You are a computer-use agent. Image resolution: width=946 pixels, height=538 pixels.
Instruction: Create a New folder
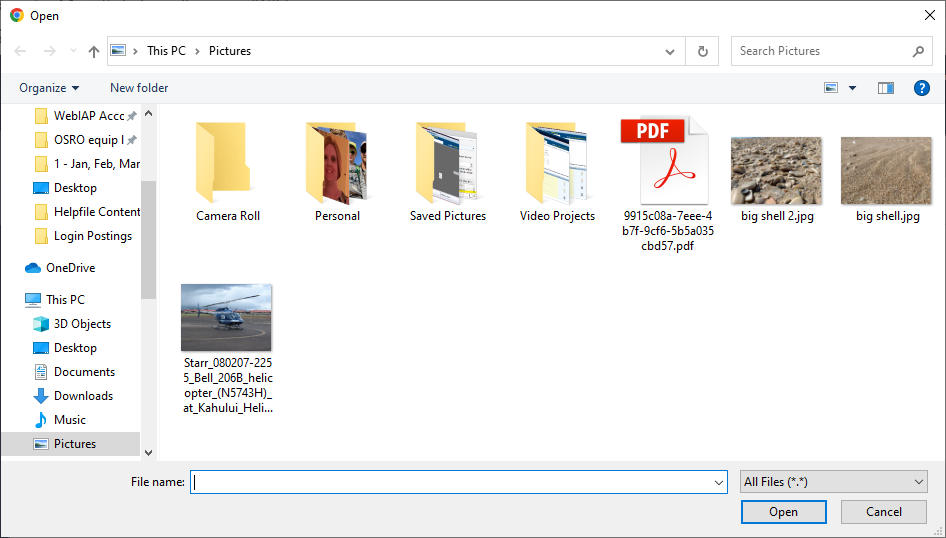tap(139, 88)
